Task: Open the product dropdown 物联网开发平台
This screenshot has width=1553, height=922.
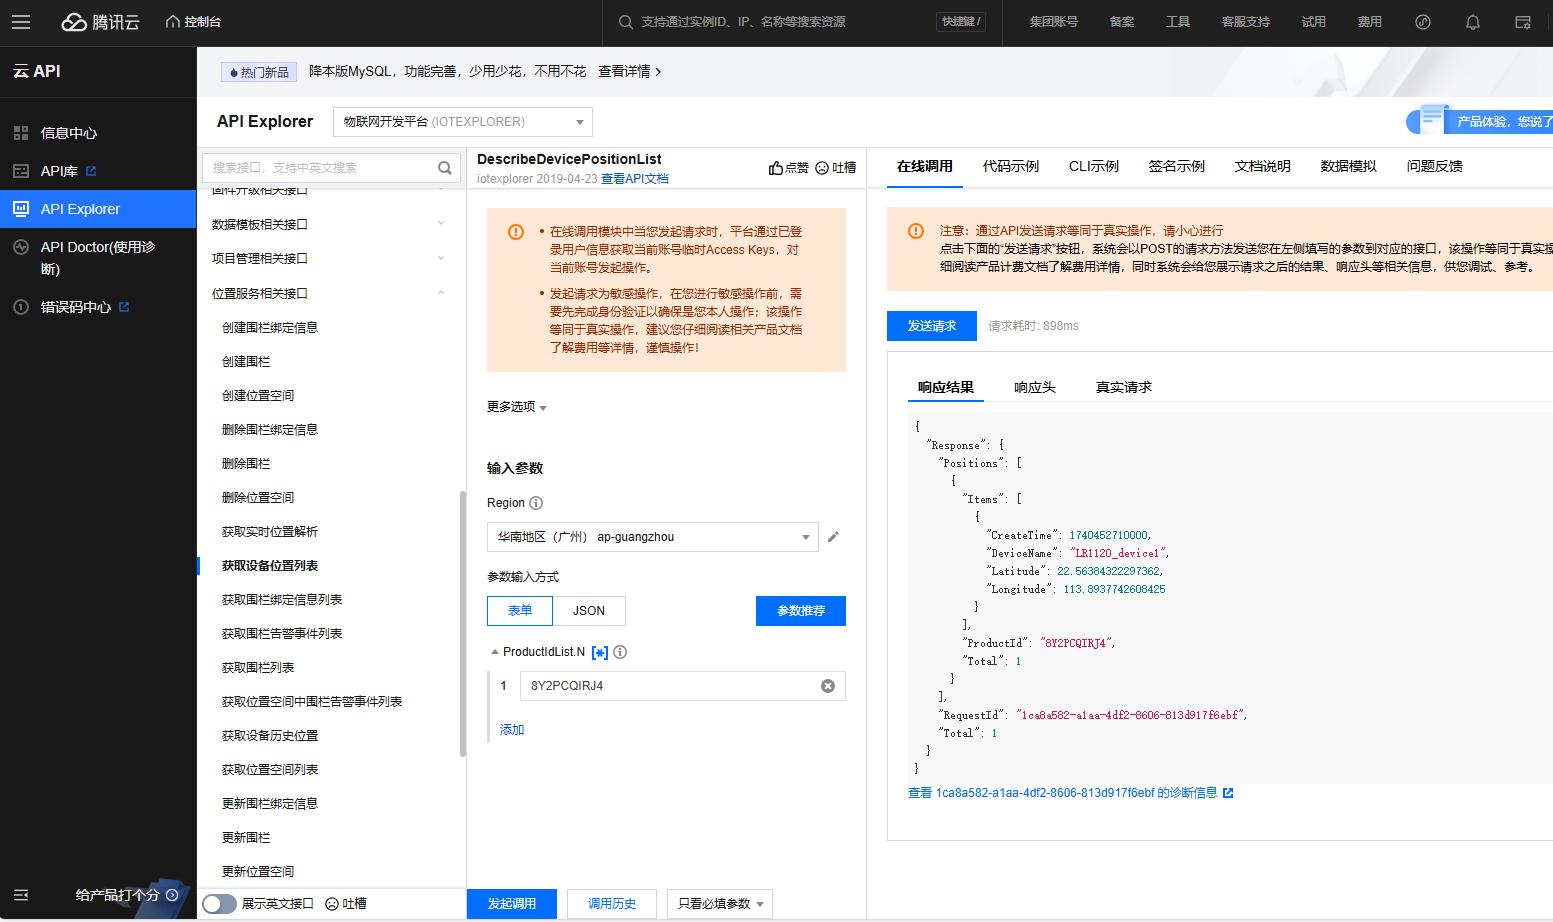Action: coord(463,122)
